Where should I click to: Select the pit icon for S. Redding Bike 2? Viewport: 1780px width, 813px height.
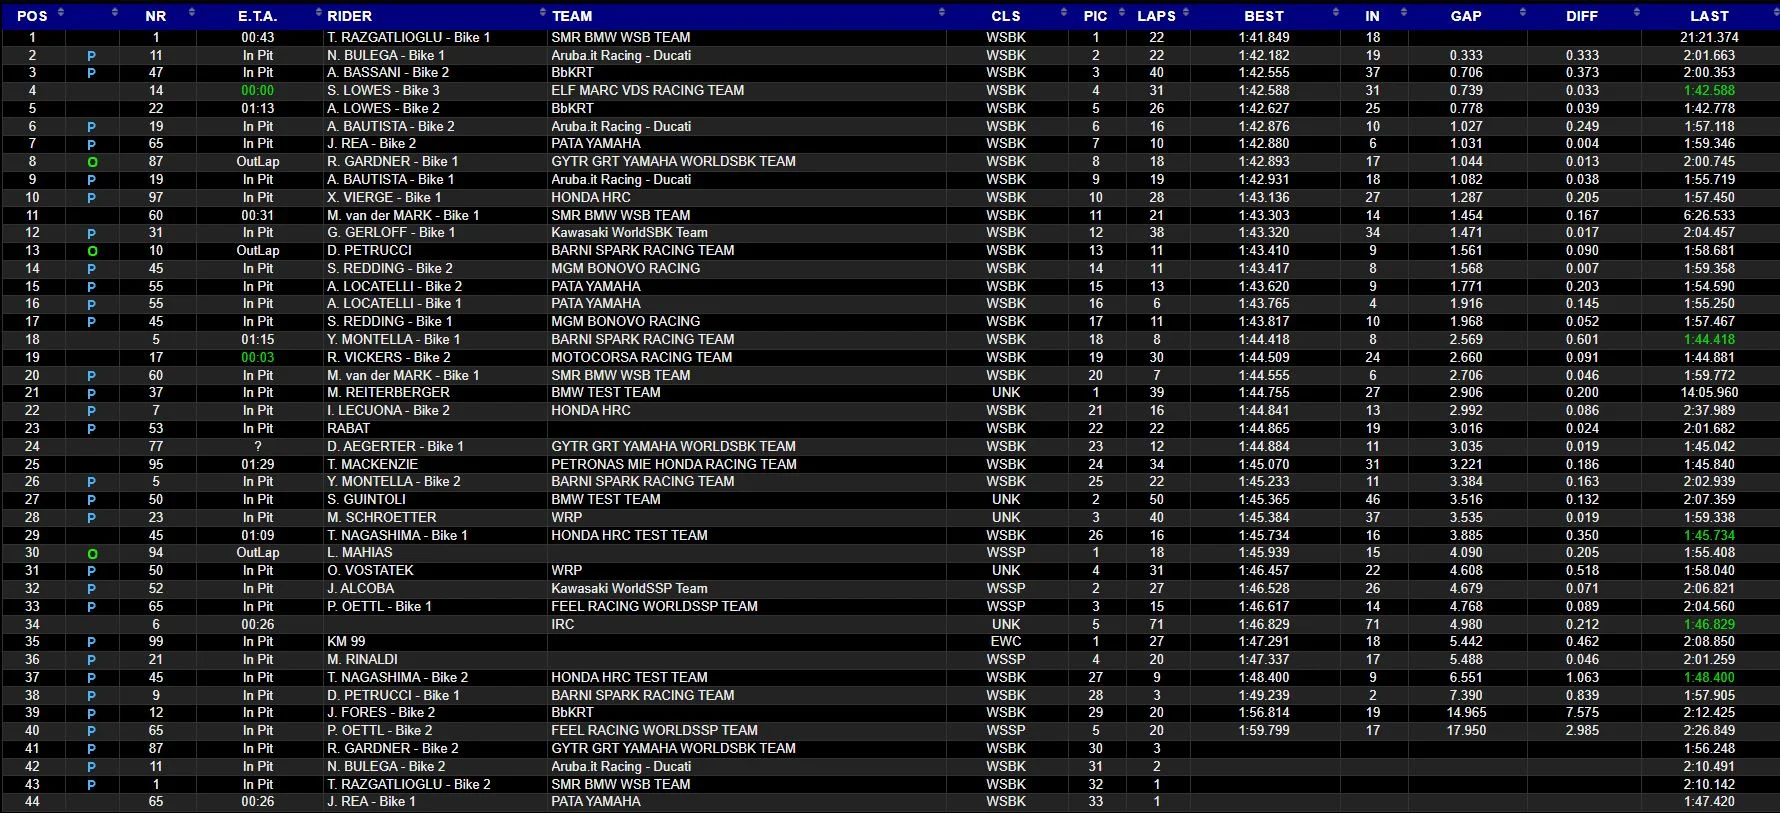click(x=92, y=269)
